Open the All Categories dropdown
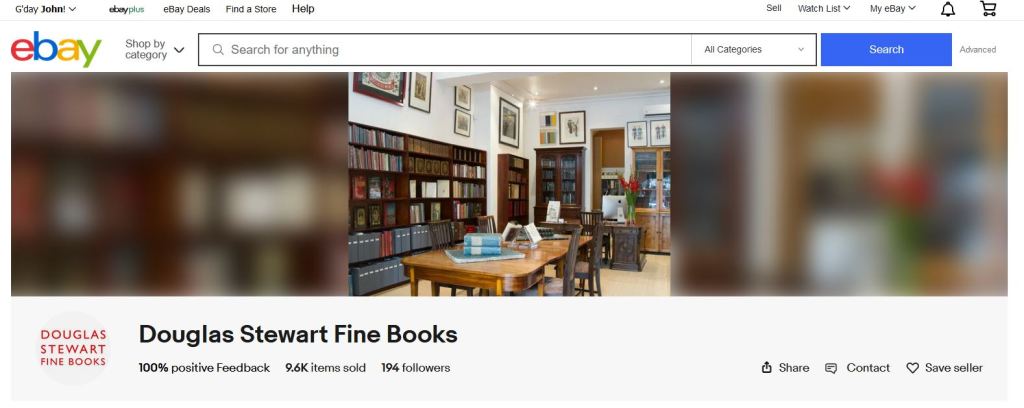This screenshot has height=408, width=1024. [x=754, y=49]
